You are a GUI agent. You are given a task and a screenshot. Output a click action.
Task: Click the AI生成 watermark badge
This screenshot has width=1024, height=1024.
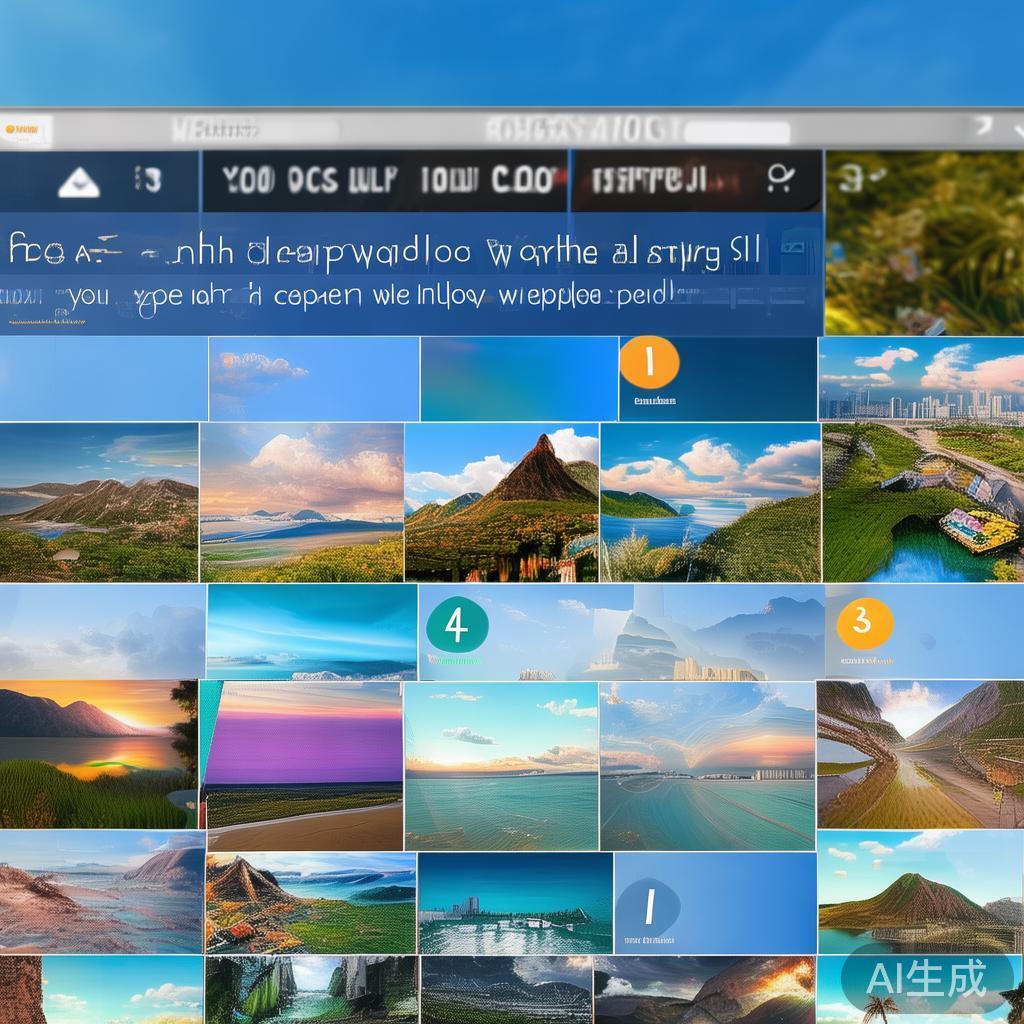925,978
